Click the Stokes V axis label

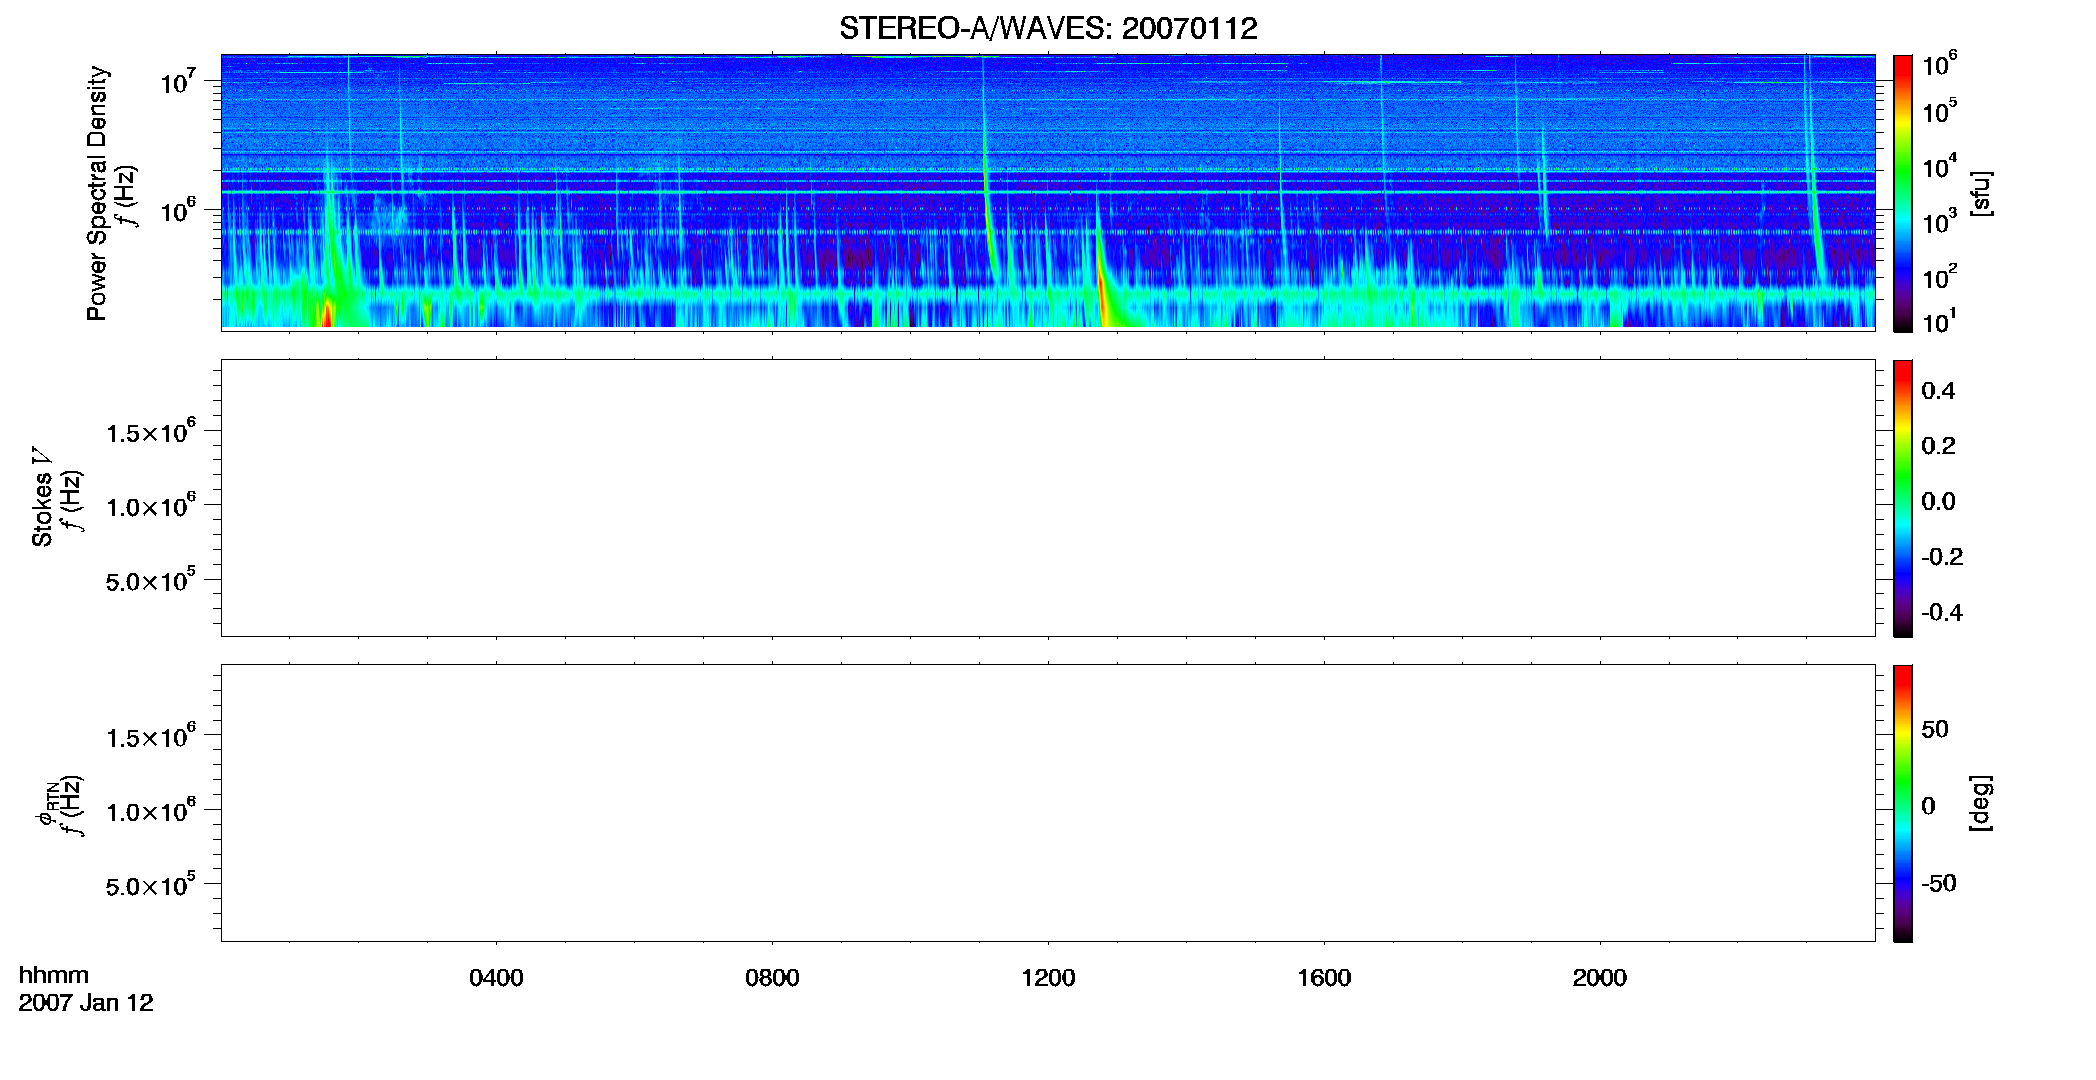coord(42,497)
